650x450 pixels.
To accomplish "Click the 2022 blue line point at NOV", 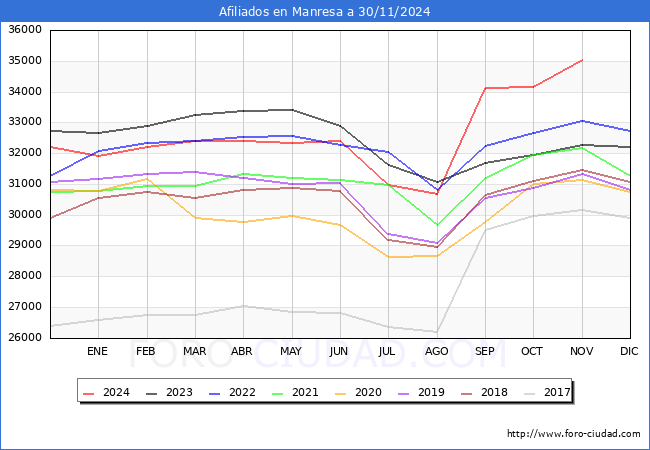I will [x=582, y=121].
